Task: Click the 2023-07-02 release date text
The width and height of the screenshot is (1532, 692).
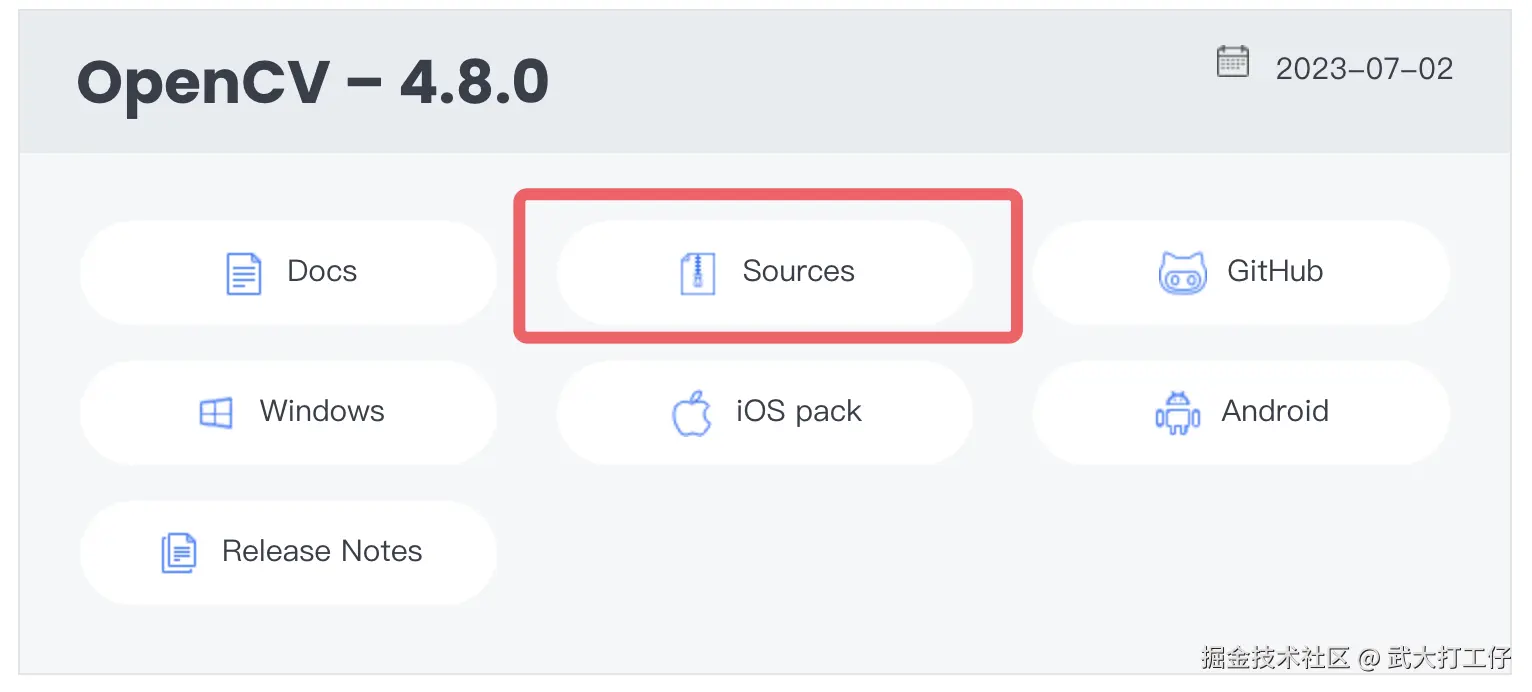Action: (1364, 69)
